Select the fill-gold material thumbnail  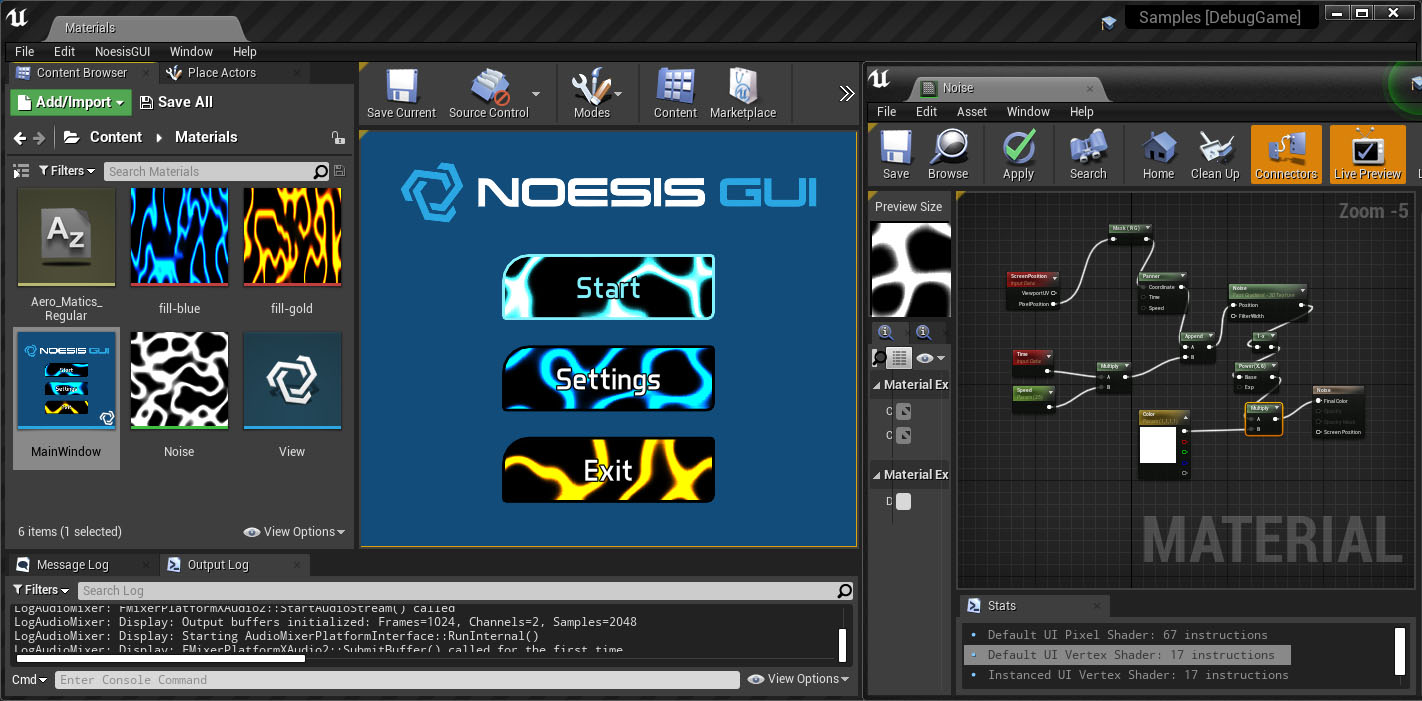[x=292, y=237]
